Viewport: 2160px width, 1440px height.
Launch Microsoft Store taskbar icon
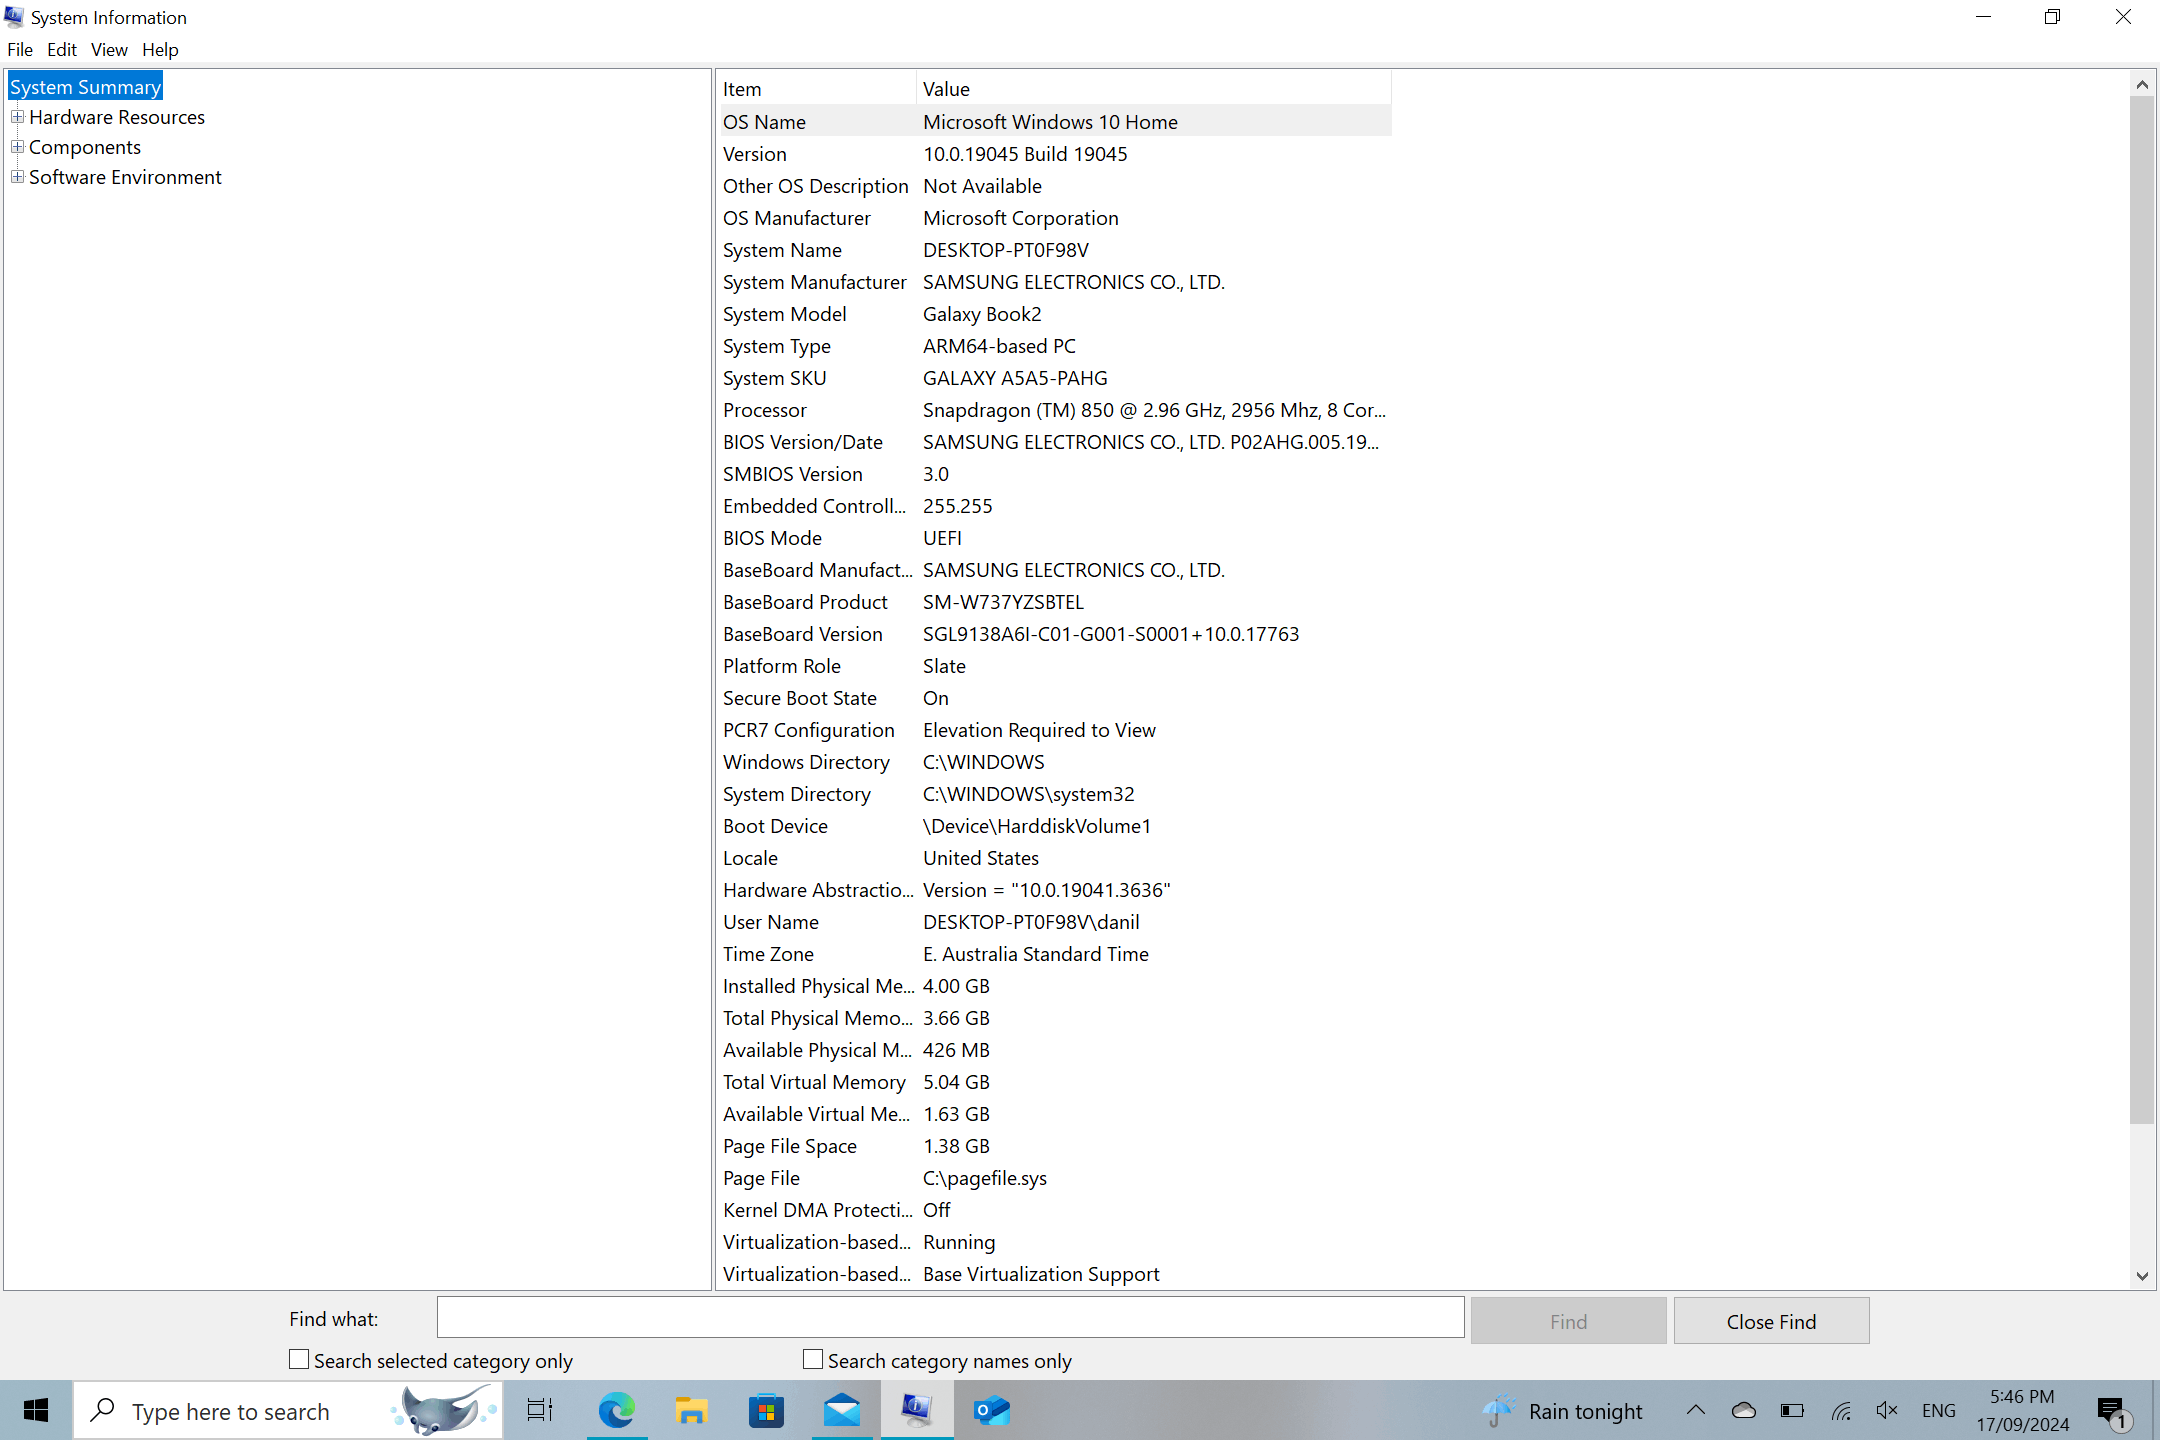tap(766, 1411)
